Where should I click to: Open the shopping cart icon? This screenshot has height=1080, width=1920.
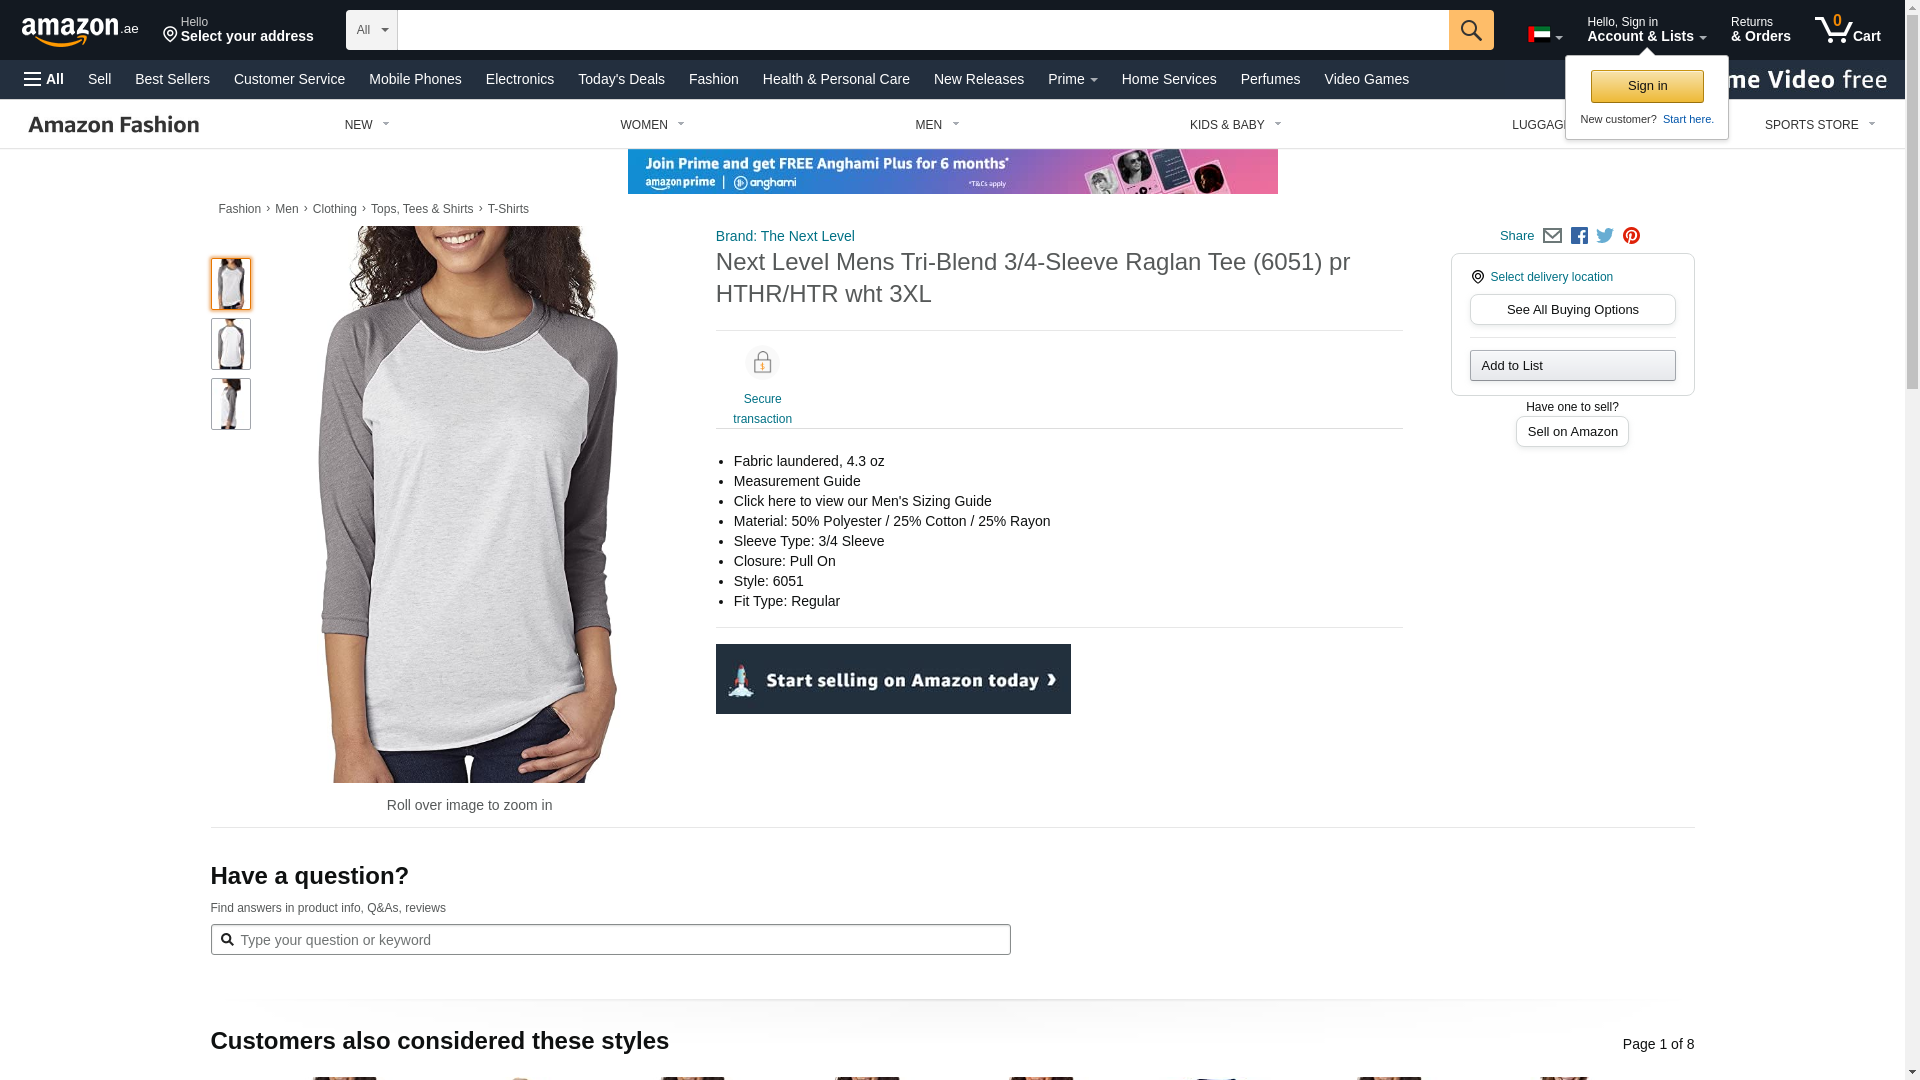pos(1847,29)
